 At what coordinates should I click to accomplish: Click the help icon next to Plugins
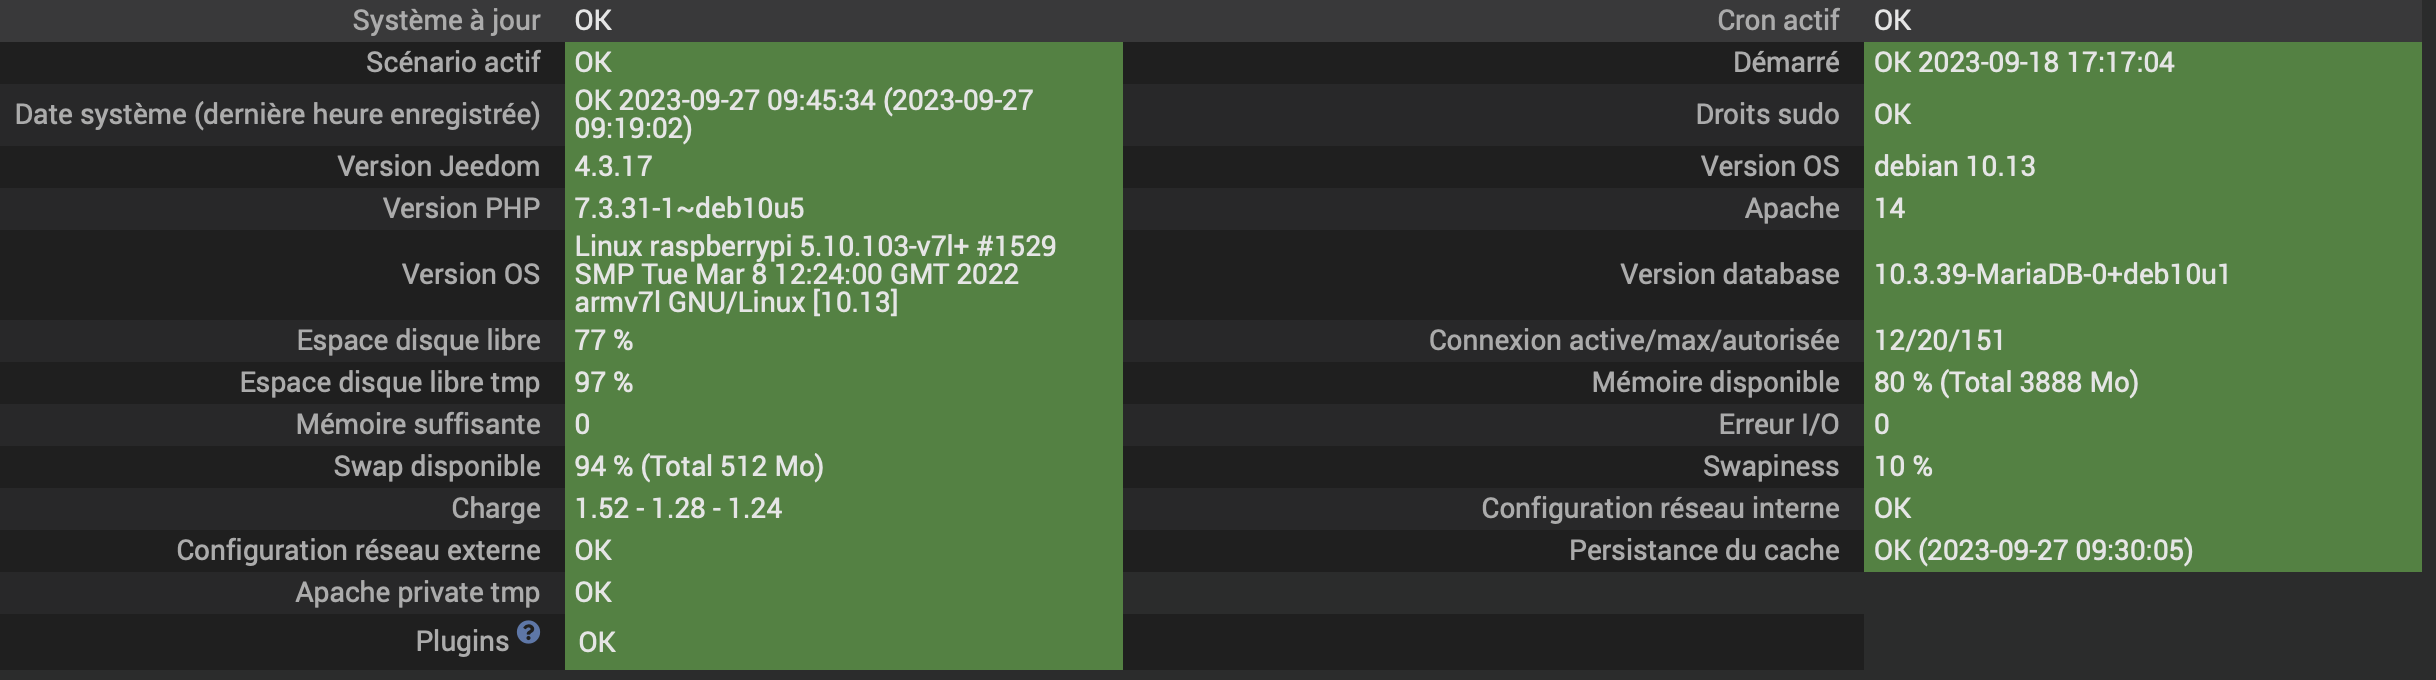(529, 632)
